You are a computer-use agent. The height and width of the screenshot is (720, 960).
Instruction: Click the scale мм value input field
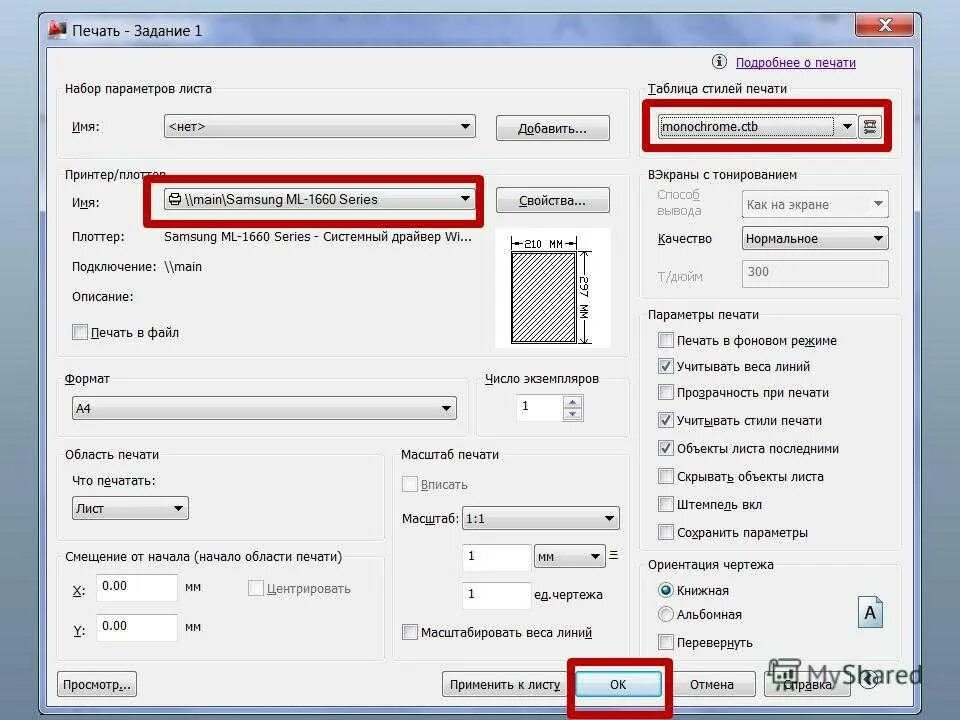[496, 557]
